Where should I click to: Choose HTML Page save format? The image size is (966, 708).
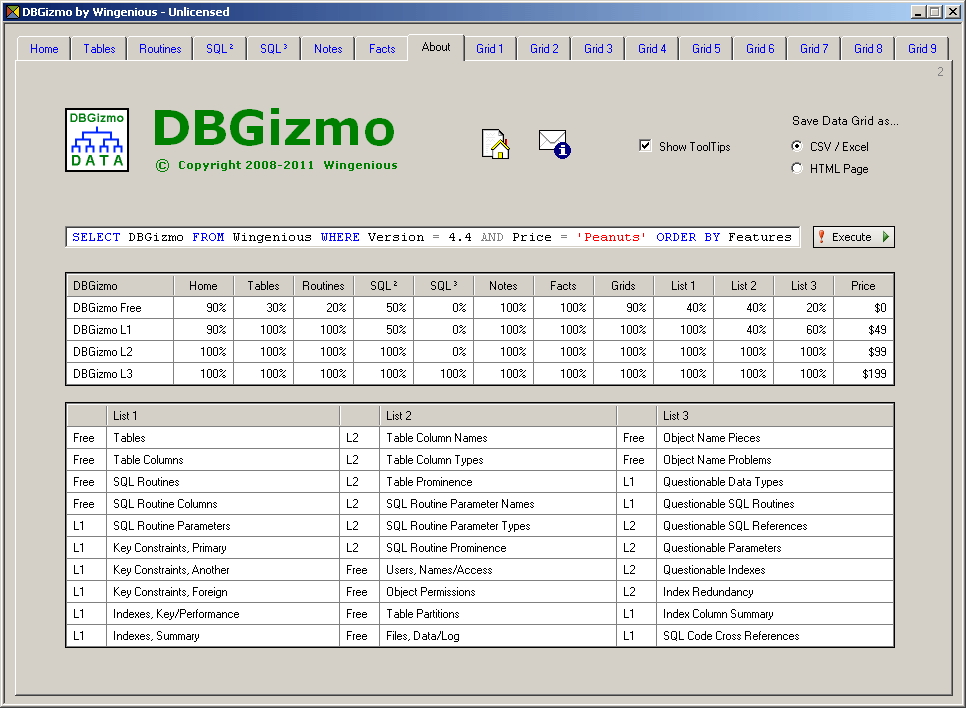pos(797,168)
